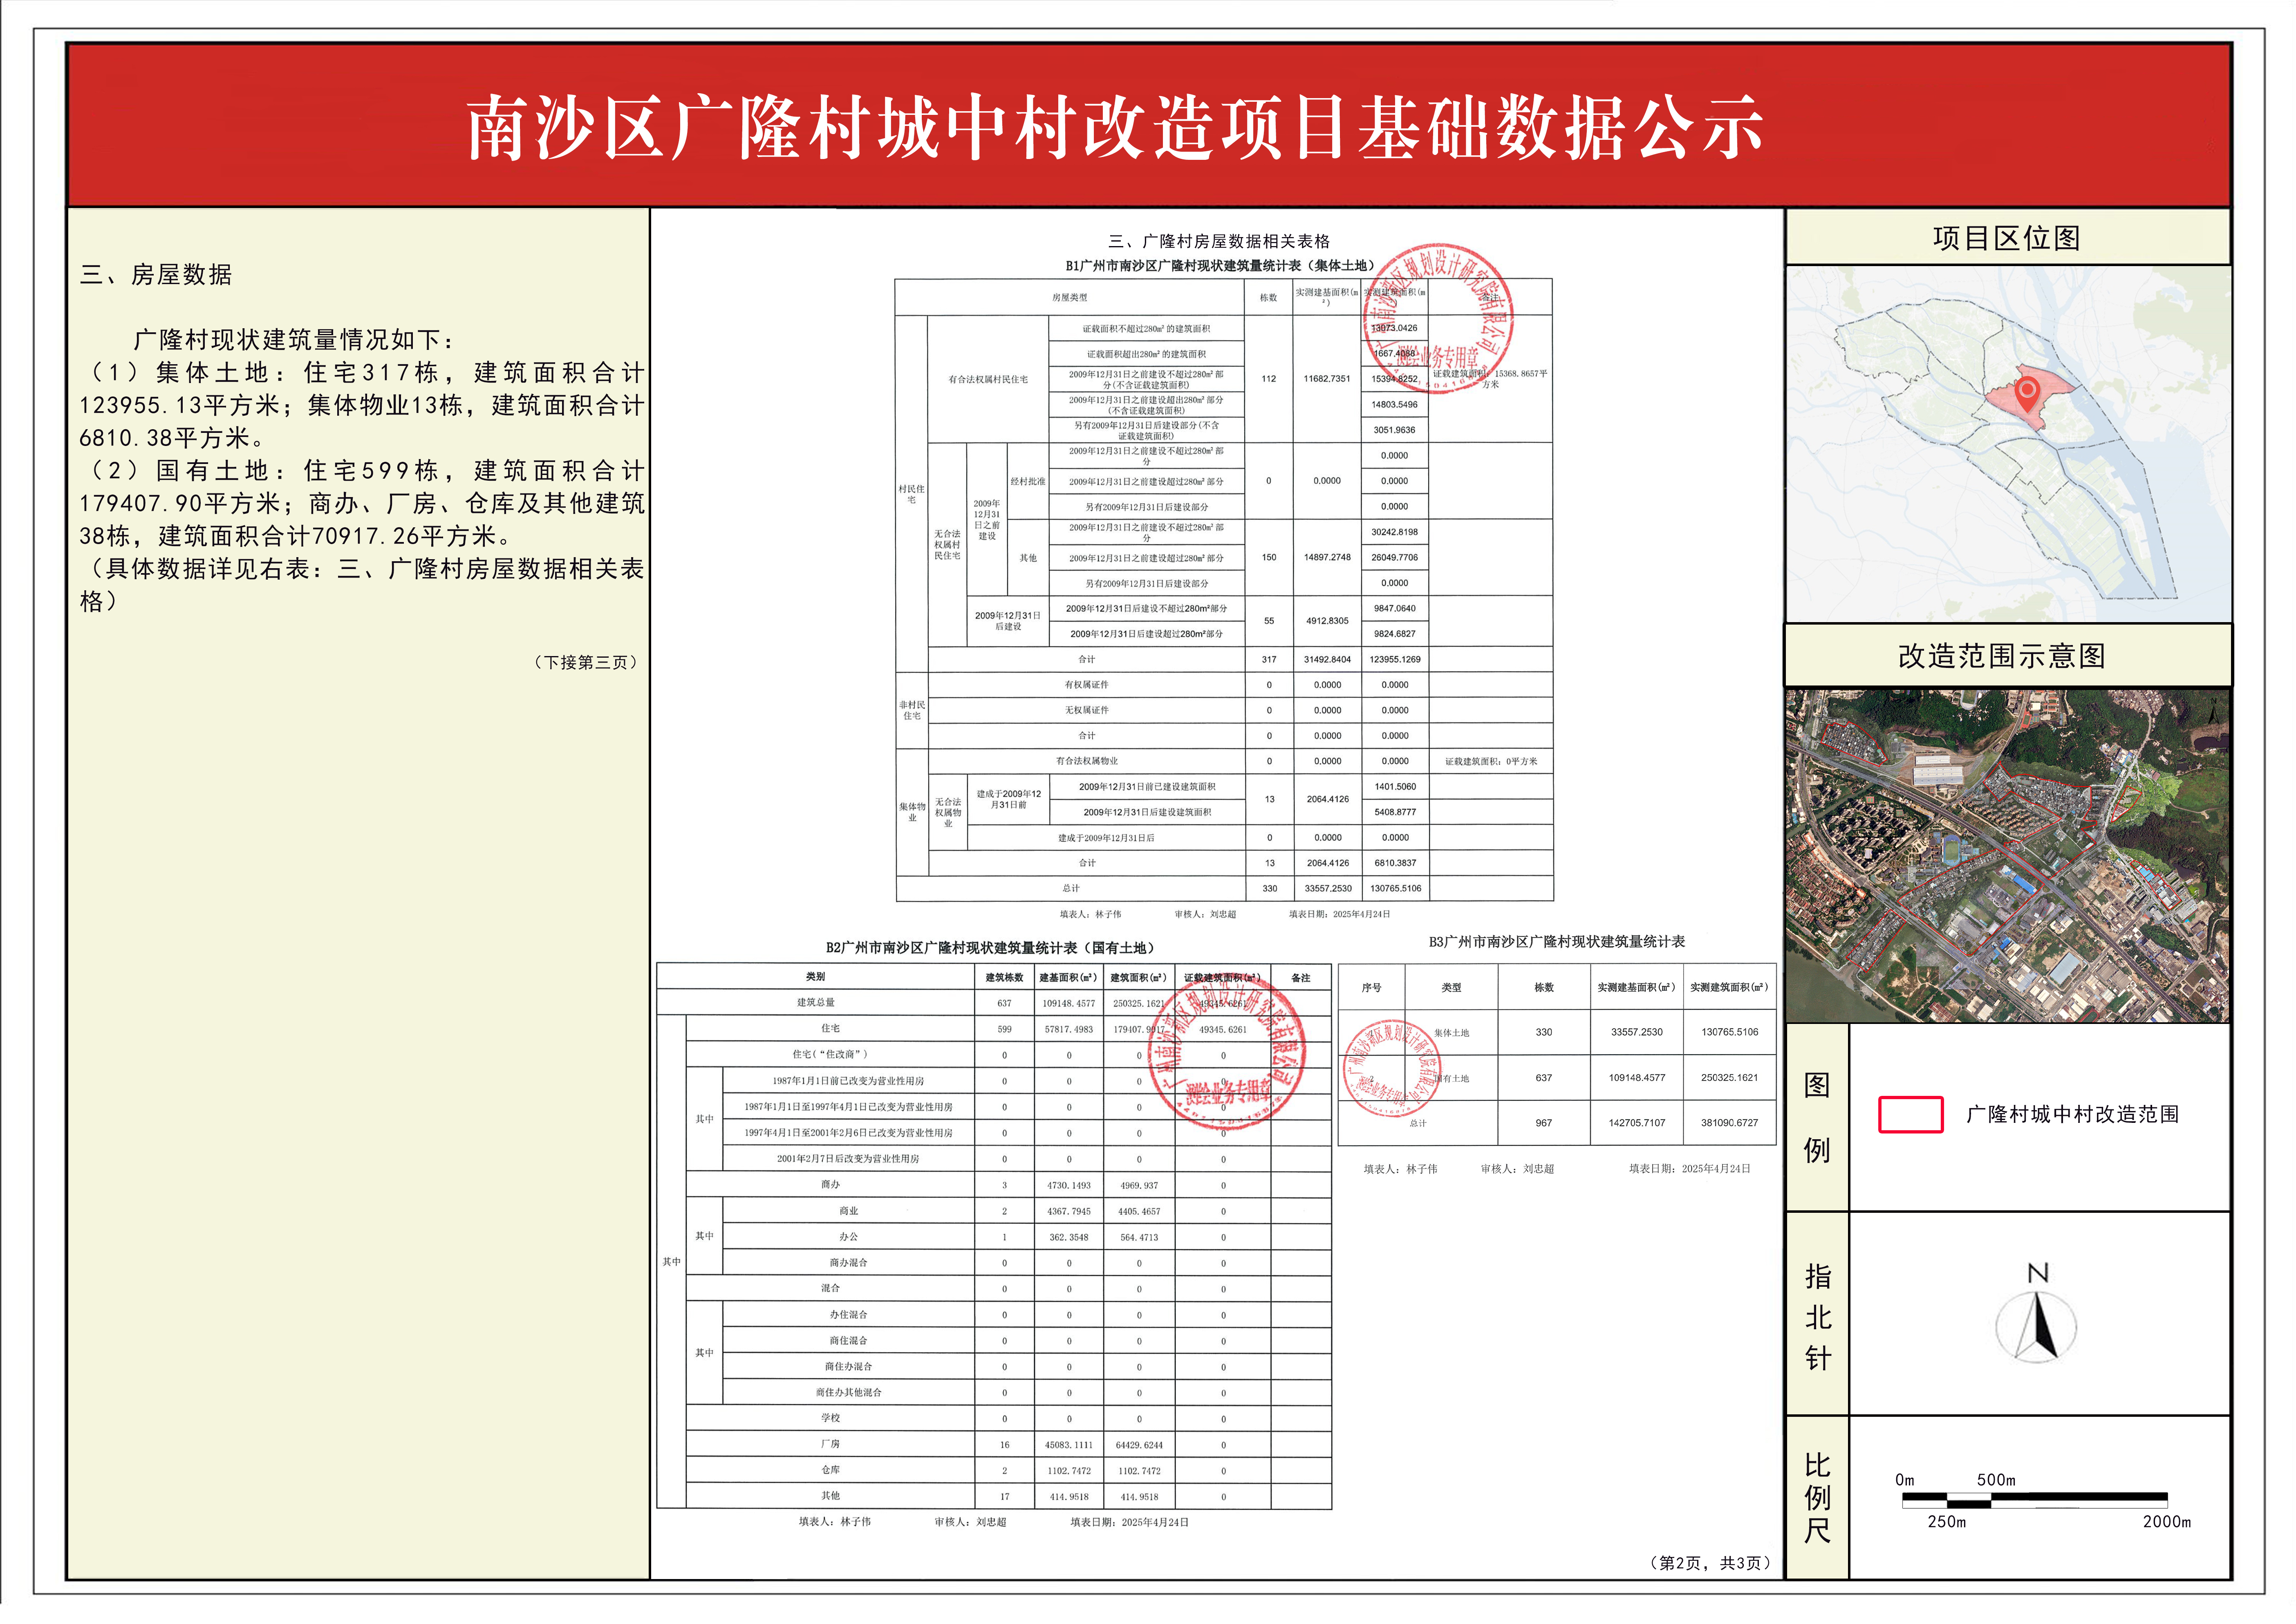Click cell 6810.3837 in the B1 table

(x=1395, y=863)
